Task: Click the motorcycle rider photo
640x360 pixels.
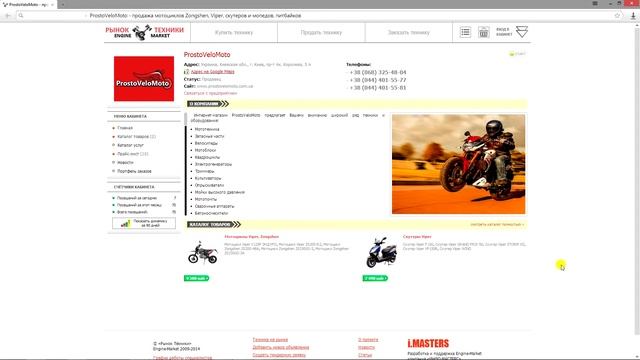Action: pyautogui.click(x=458, y=164)
